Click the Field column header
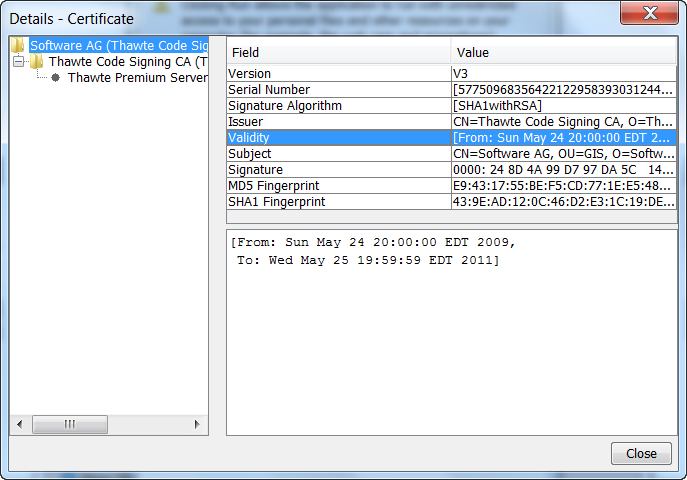This screenshot has height=480, width=687. point(339,53)
